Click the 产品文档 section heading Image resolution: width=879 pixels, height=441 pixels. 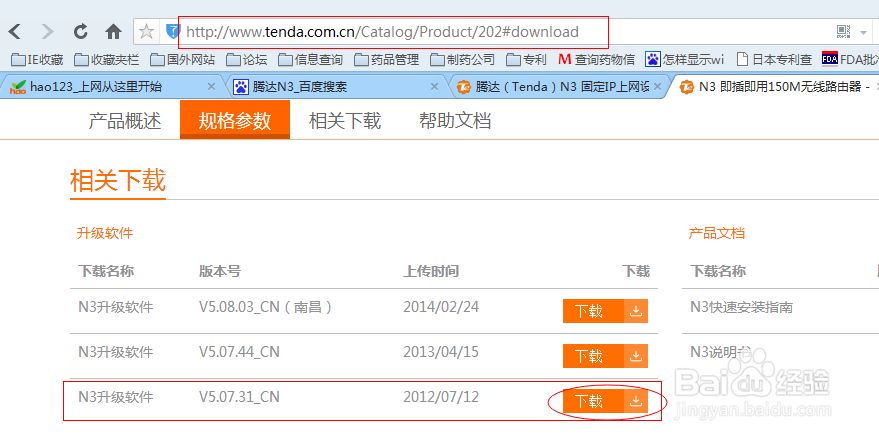click(x=717, y=233)
